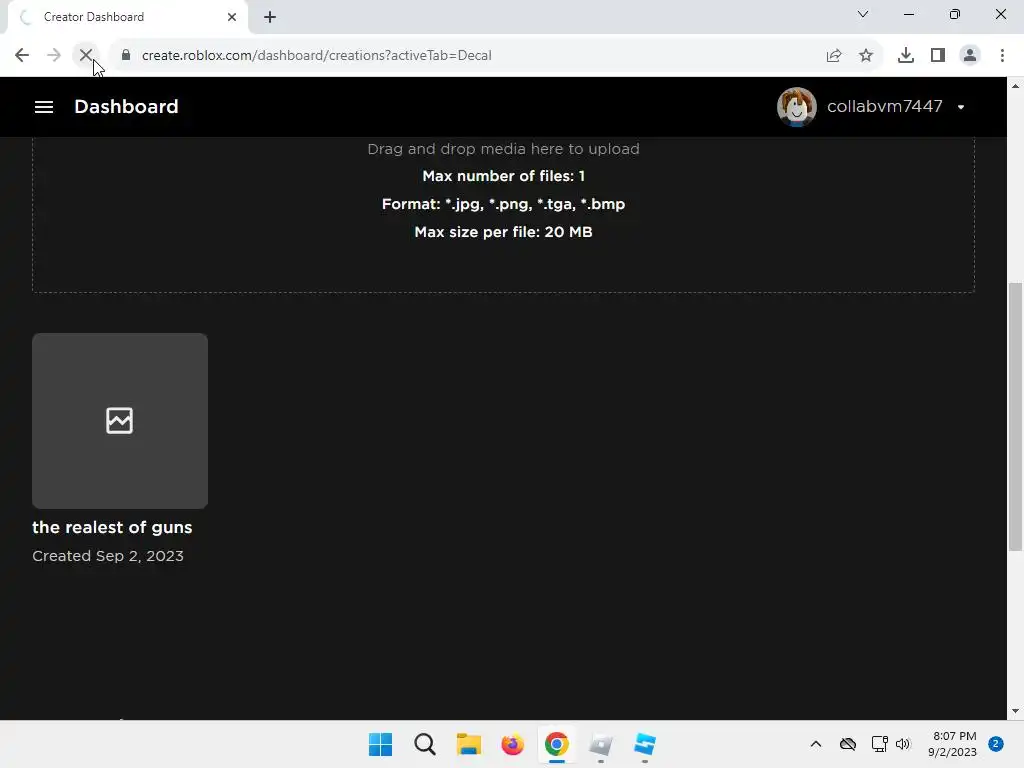Open the tab search chevron

863,14
